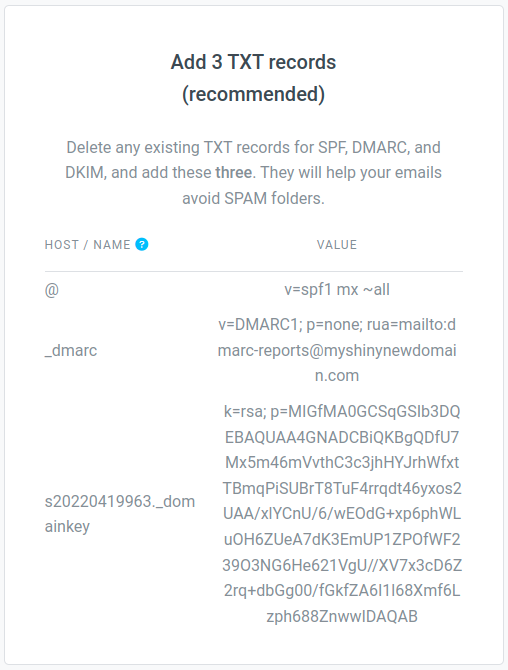508x670 pixels.
Task: Click the marc-reports@myshinynewdomai line
Action: (x=337, y=350)
